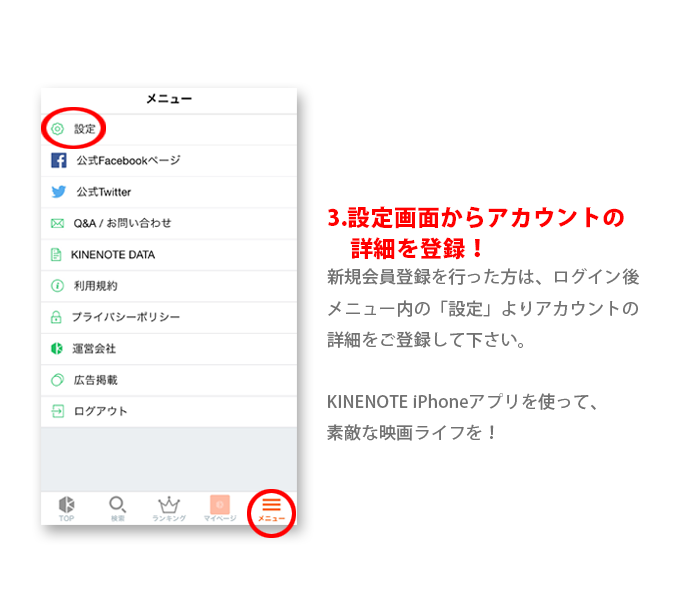
Task: Open the KINENOTE DATA entry
Action: coord(169,255)
